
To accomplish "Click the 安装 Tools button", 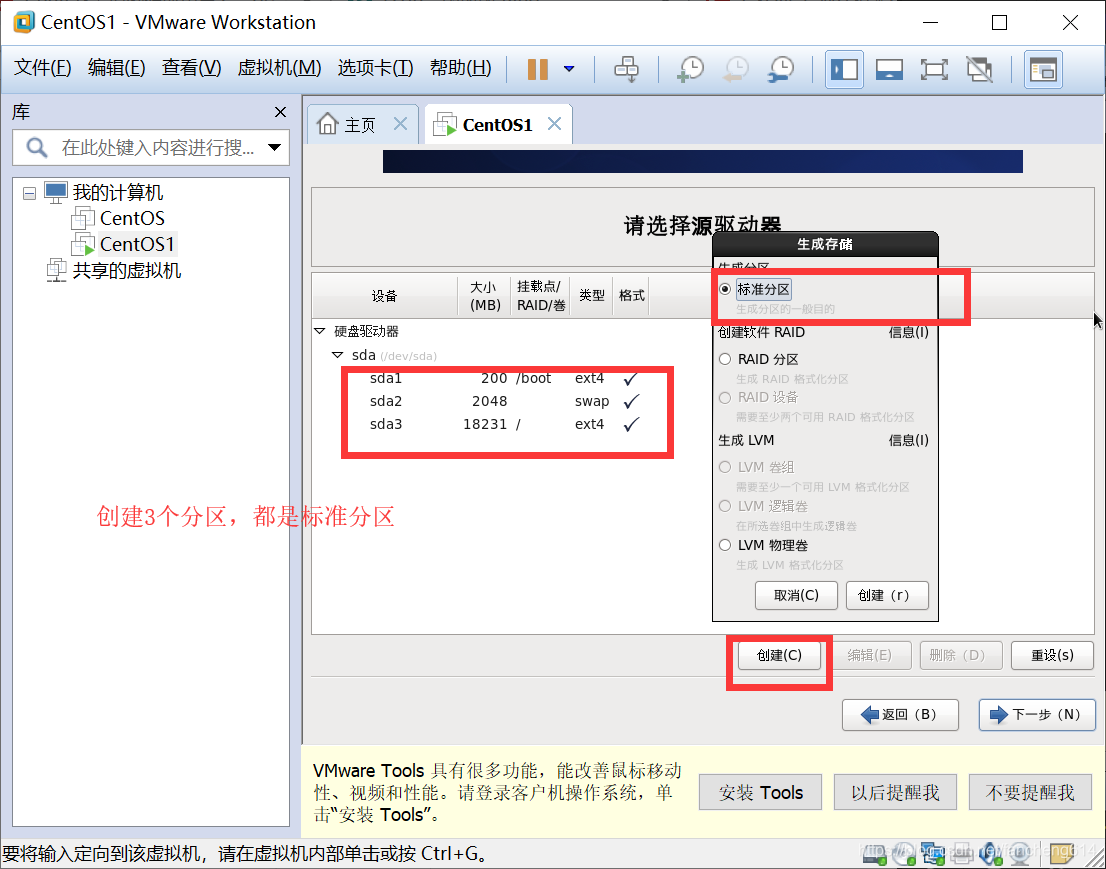I will 760,793.
